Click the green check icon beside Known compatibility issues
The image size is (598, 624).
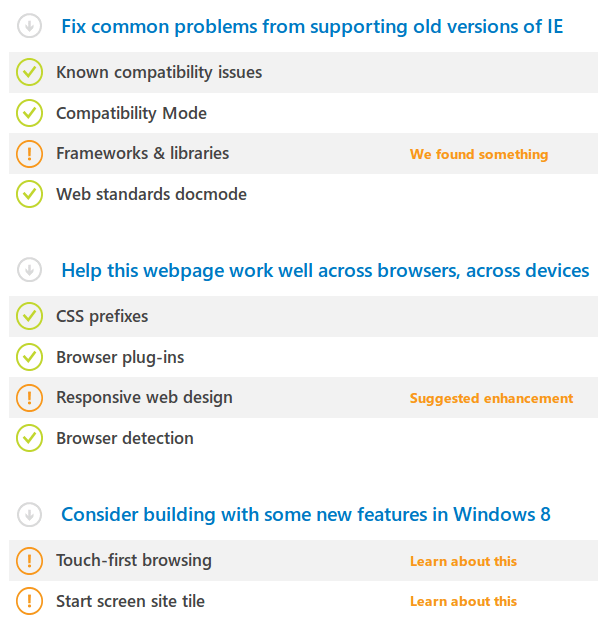point(29,72)
